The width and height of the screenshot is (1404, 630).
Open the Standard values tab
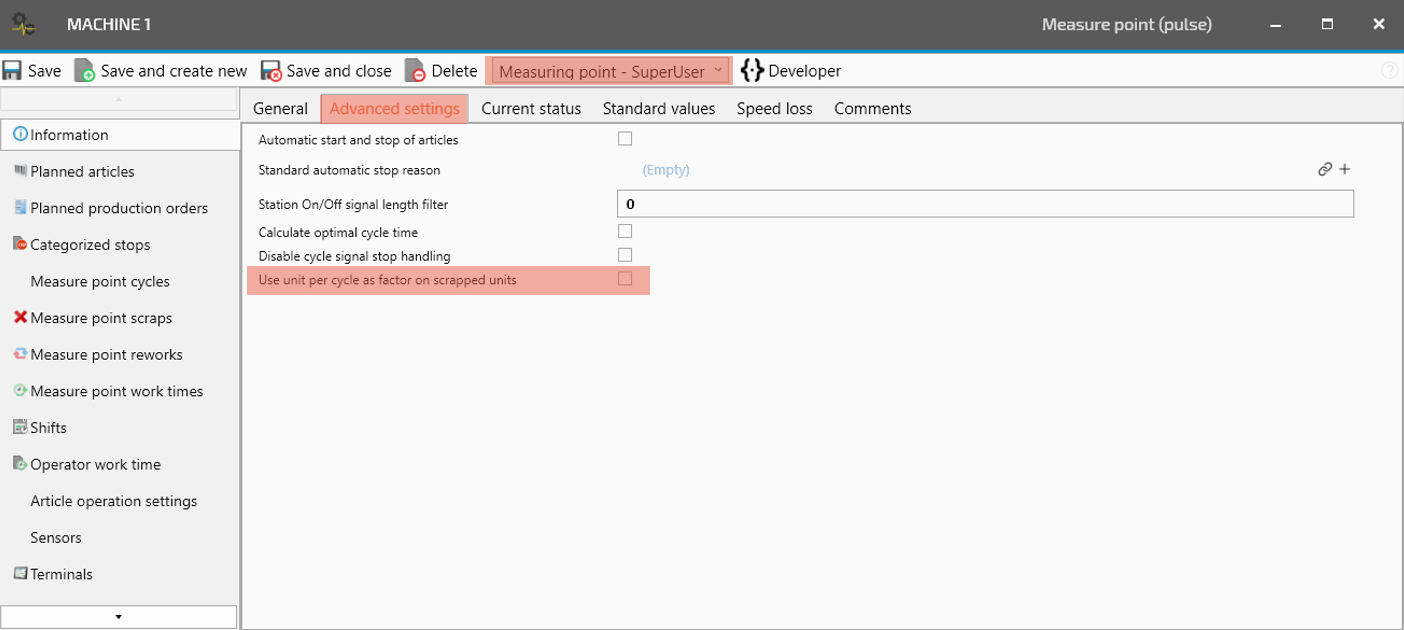[658, 108]
